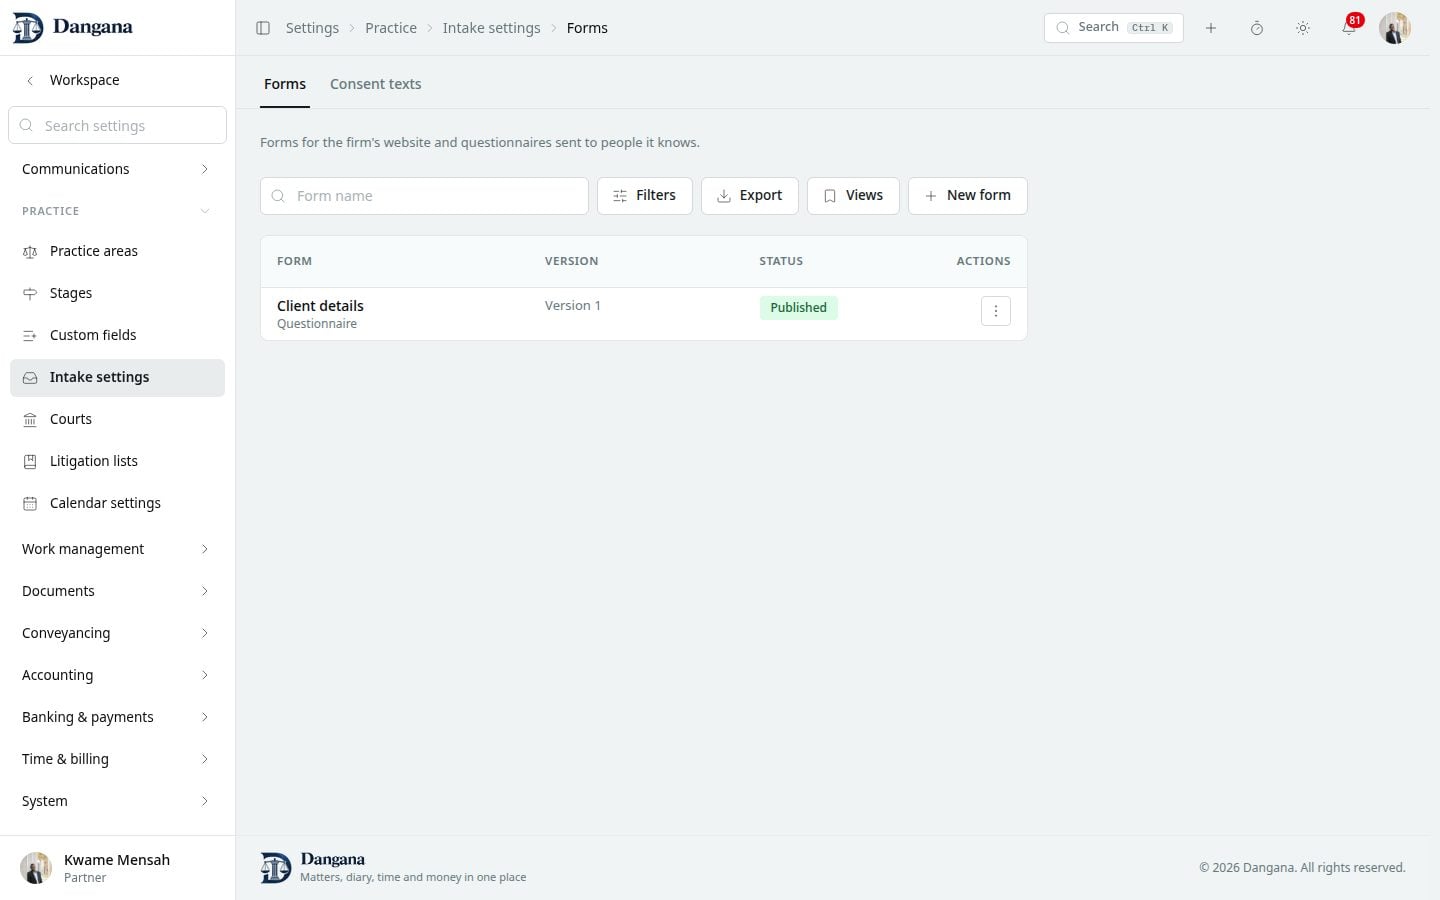Collapse the PRACTICE section
Image resolution: width=1440 pixels, height=900 pixels.
117,211
